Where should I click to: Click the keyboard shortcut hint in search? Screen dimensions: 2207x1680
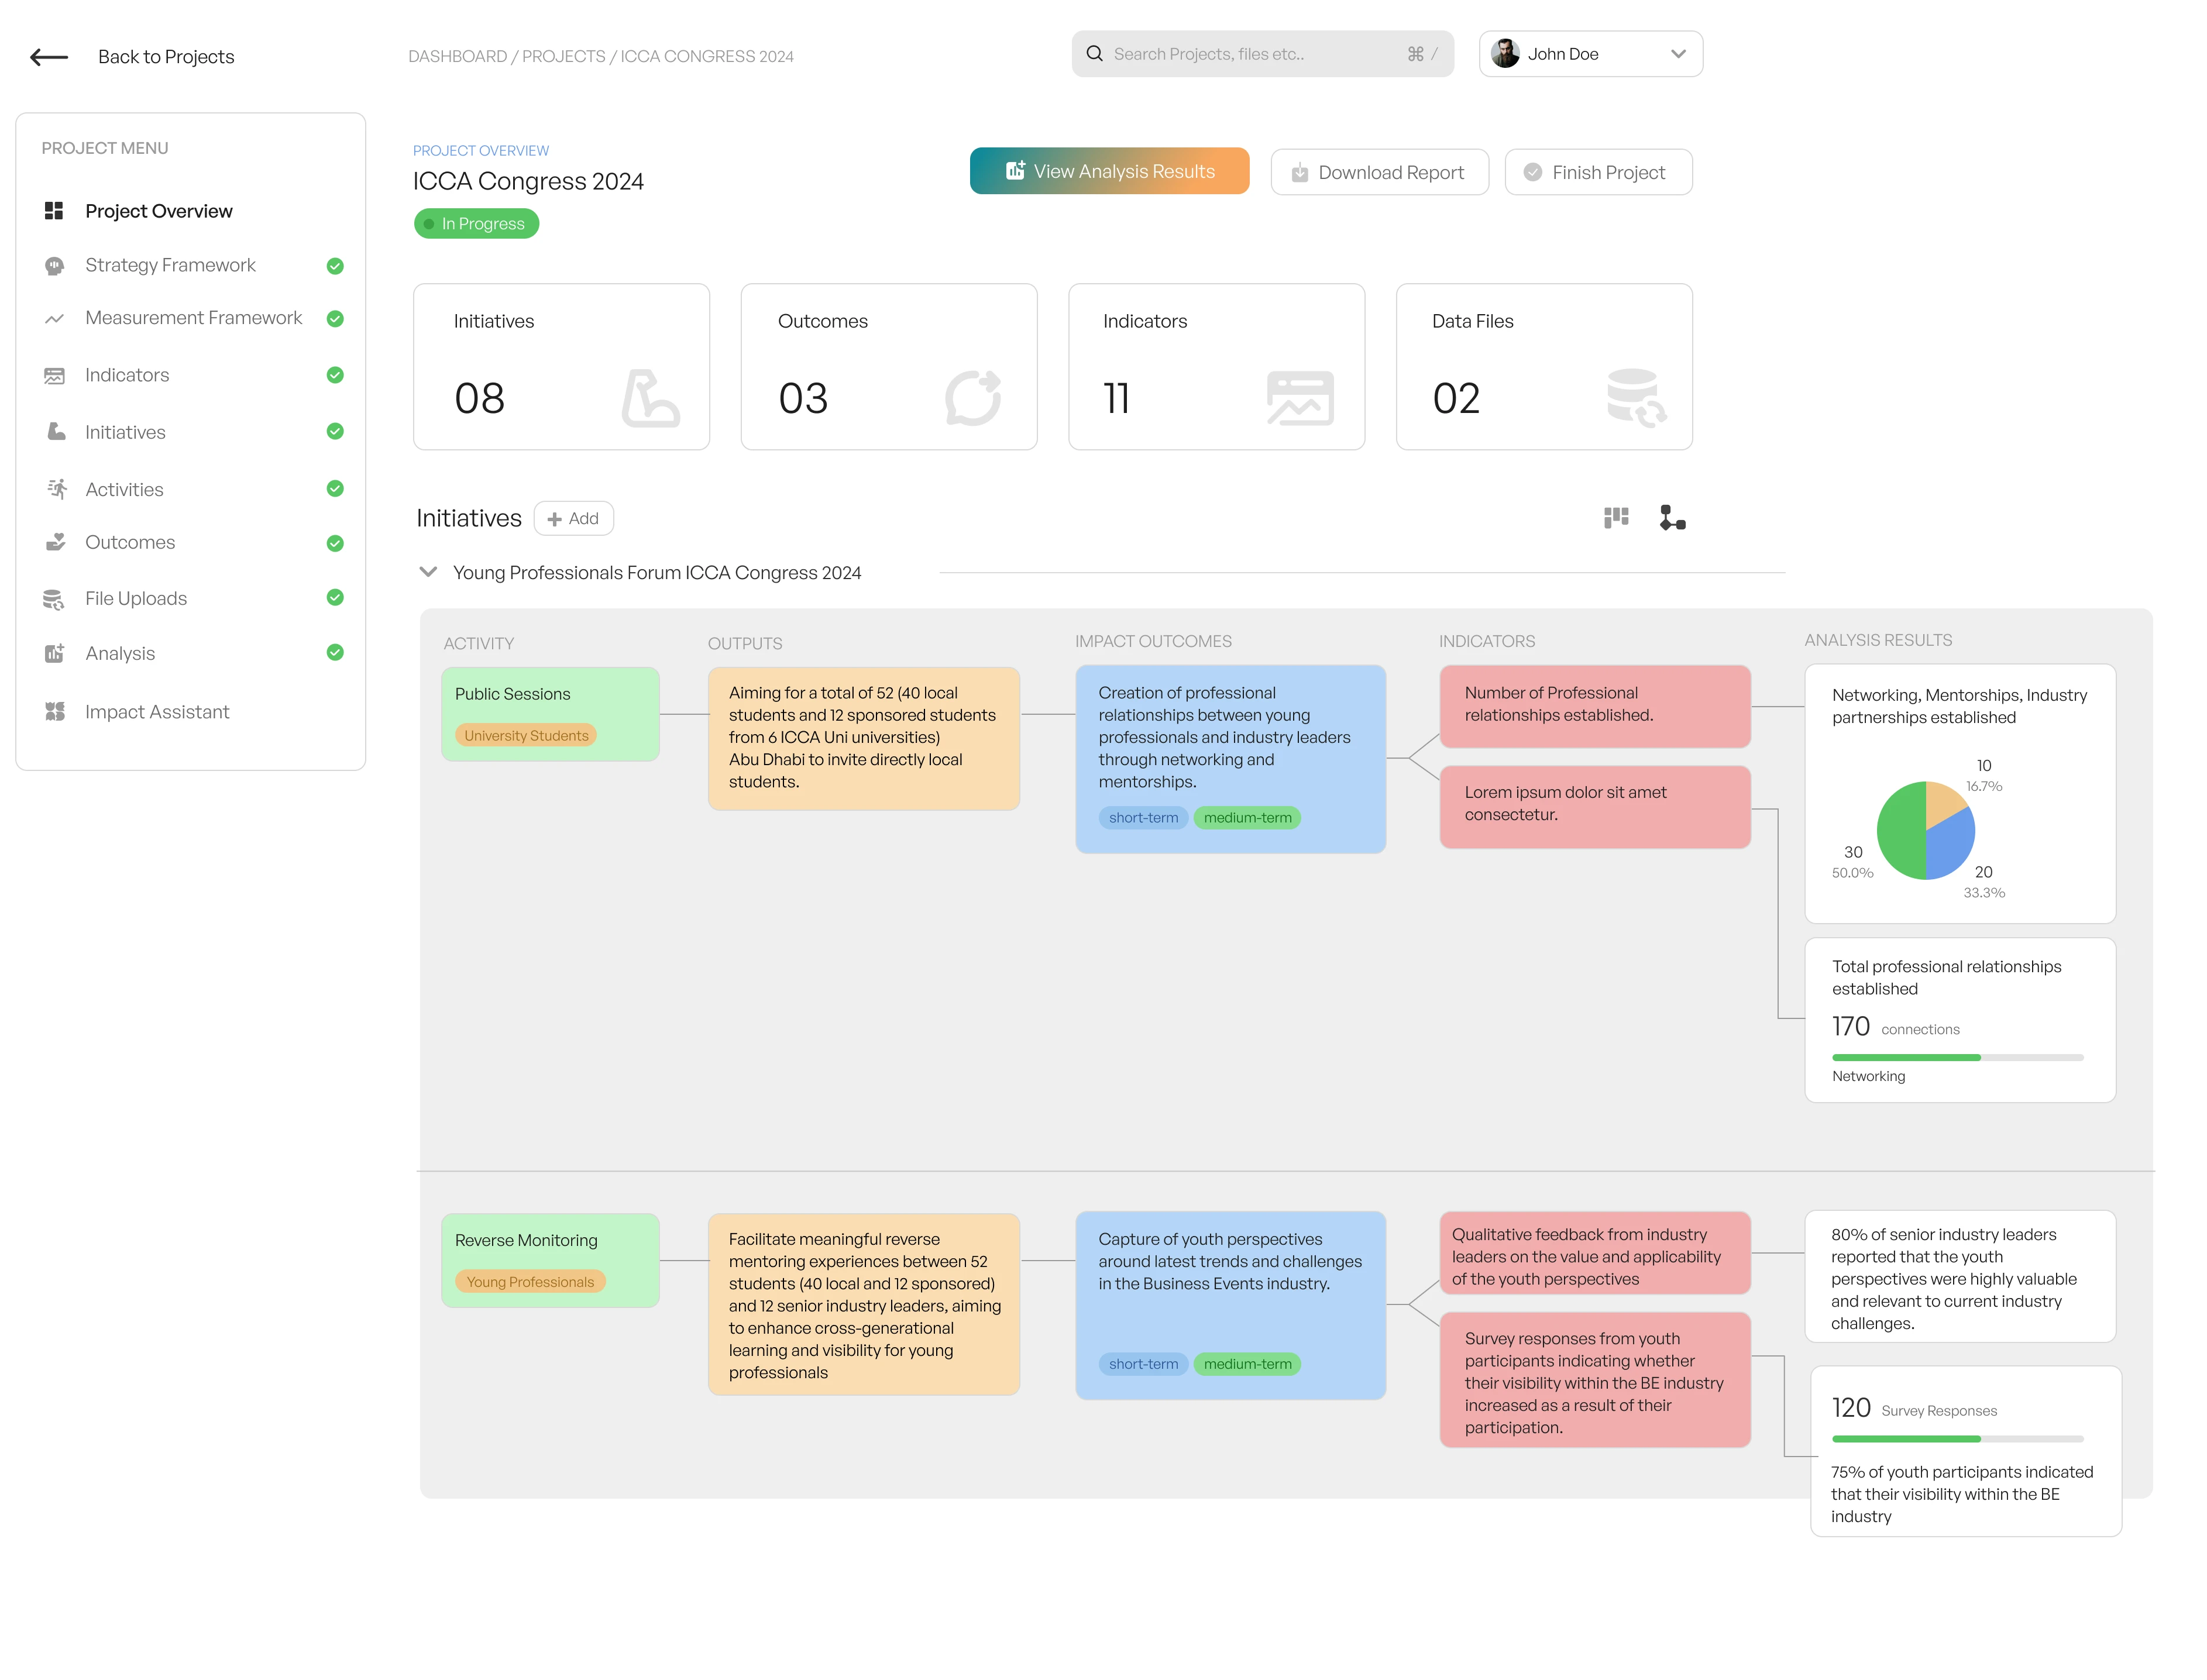pos(1423,54)
